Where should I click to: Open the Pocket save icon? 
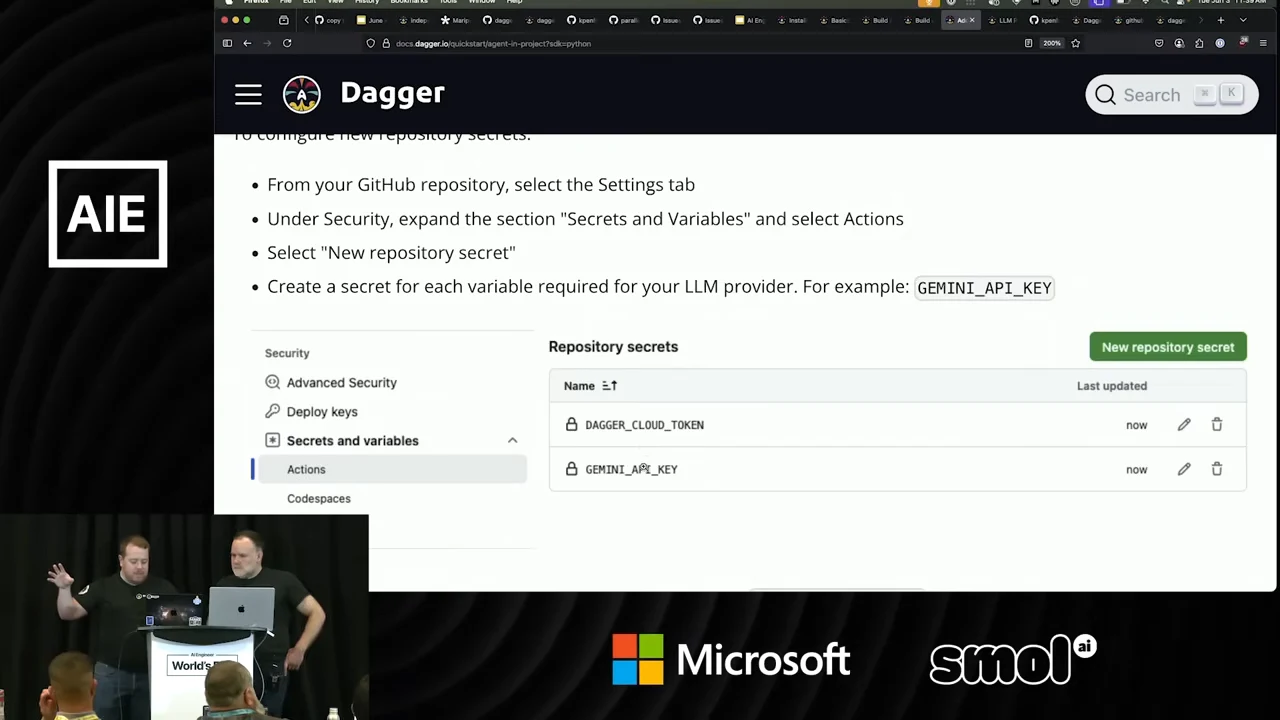(1159, 43)
